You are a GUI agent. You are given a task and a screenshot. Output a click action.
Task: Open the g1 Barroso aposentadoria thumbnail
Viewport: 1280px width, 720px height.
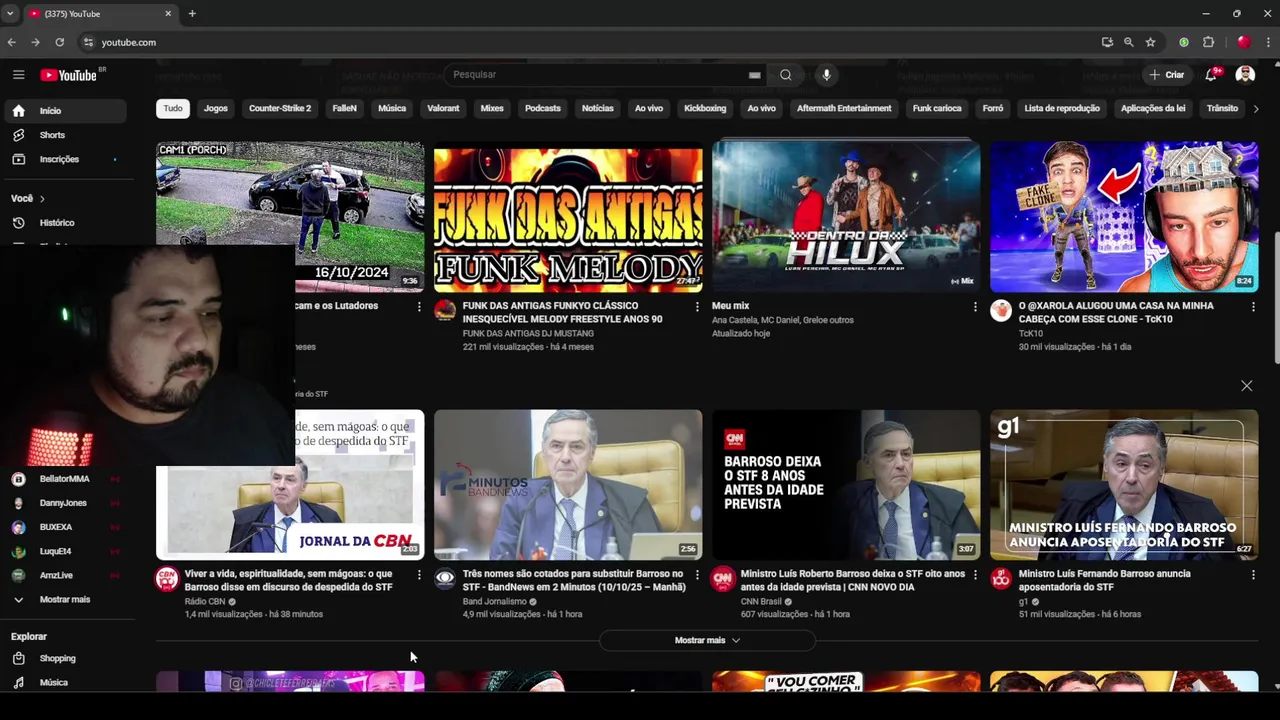[x=1124, y=484]
